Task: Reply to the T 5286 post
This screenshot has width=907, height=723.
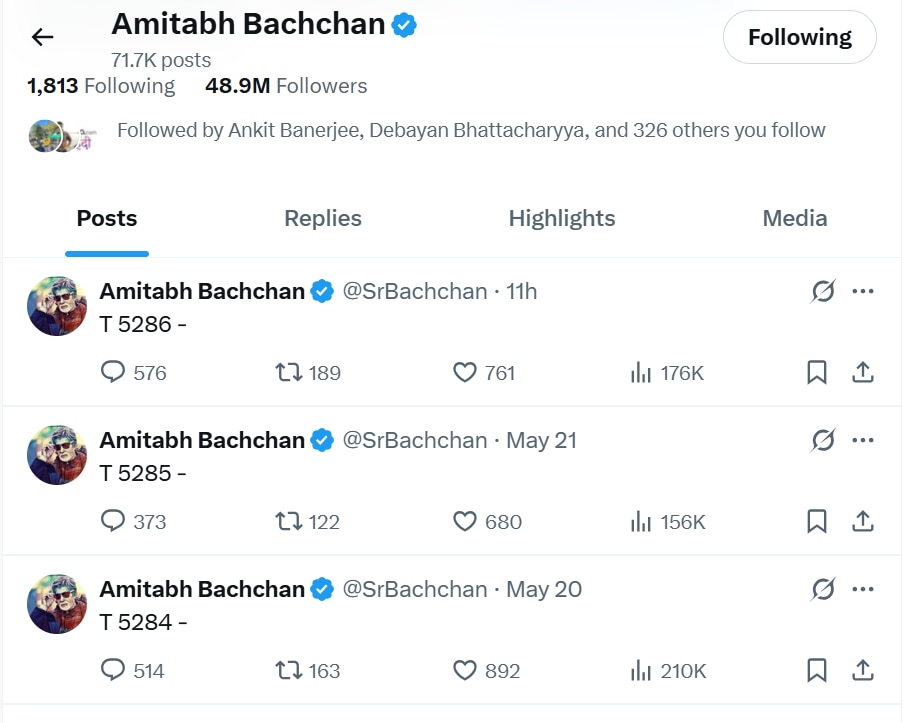Action: [114, 373]
